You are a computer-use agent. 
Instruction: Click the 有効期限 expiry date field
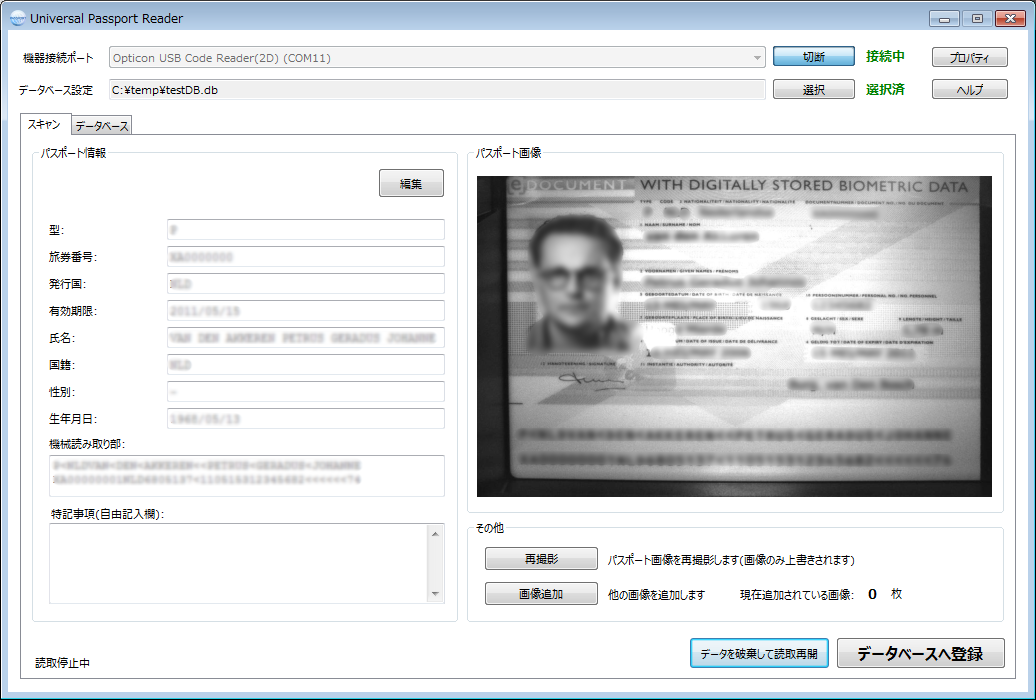pyautogui.click(x=305, y=311)
